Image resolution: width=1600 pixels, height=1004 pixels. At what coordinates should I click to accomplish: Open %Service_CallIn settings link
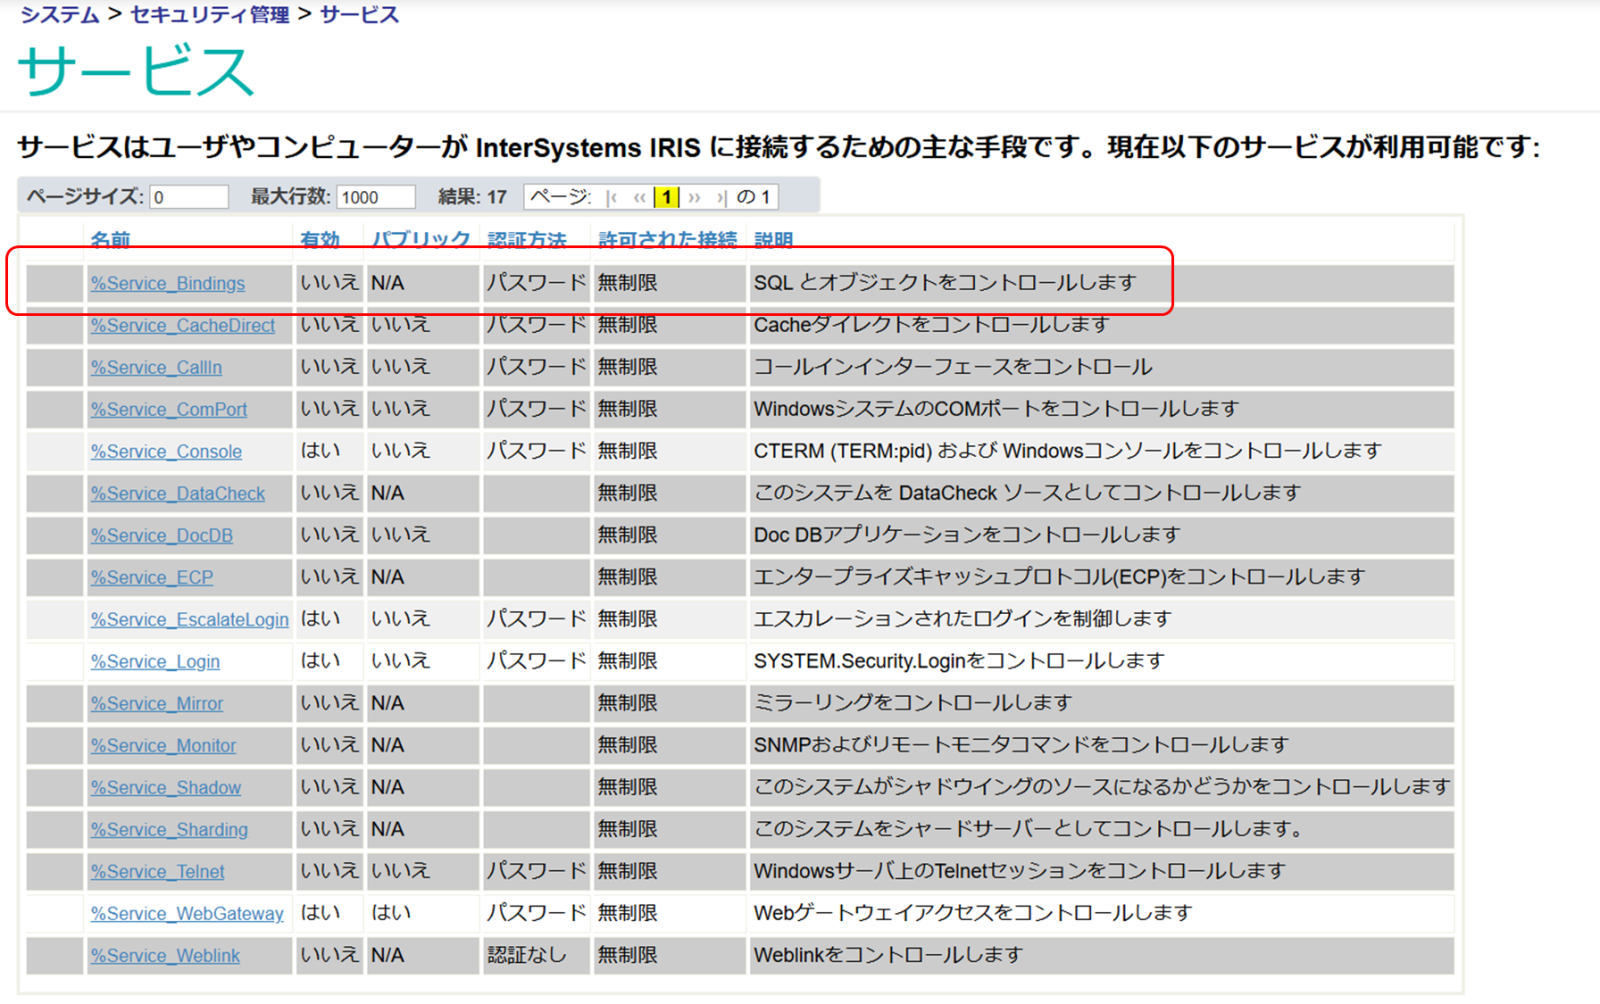pyautogui.click(x=156, y=368)
